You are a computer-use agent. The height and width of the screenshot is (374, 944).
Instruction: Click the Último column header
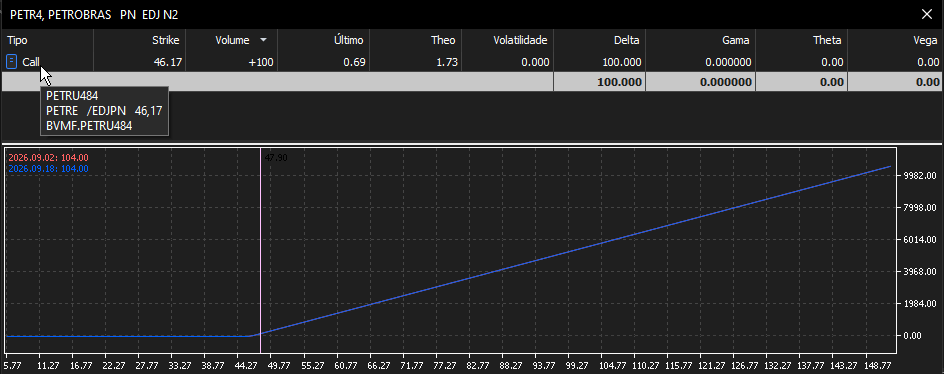pyautogui.click(x=349, y=40)
